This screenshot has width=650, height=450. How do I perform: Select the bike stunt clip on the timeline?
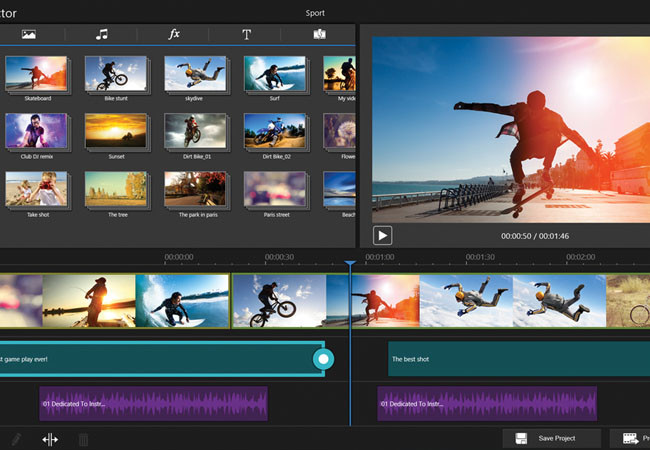(x=279, y=301)
